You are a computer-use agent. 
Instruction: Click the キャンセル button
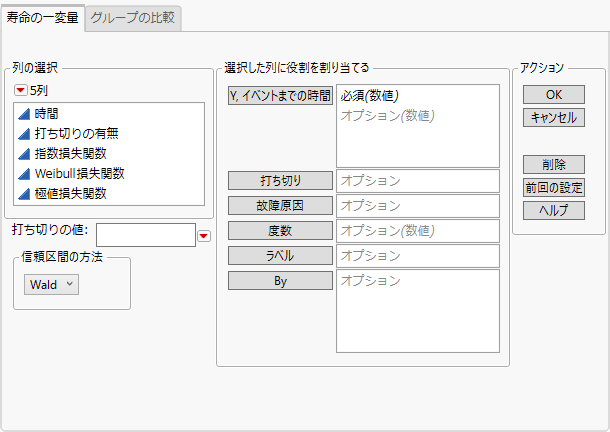(553, 117)
